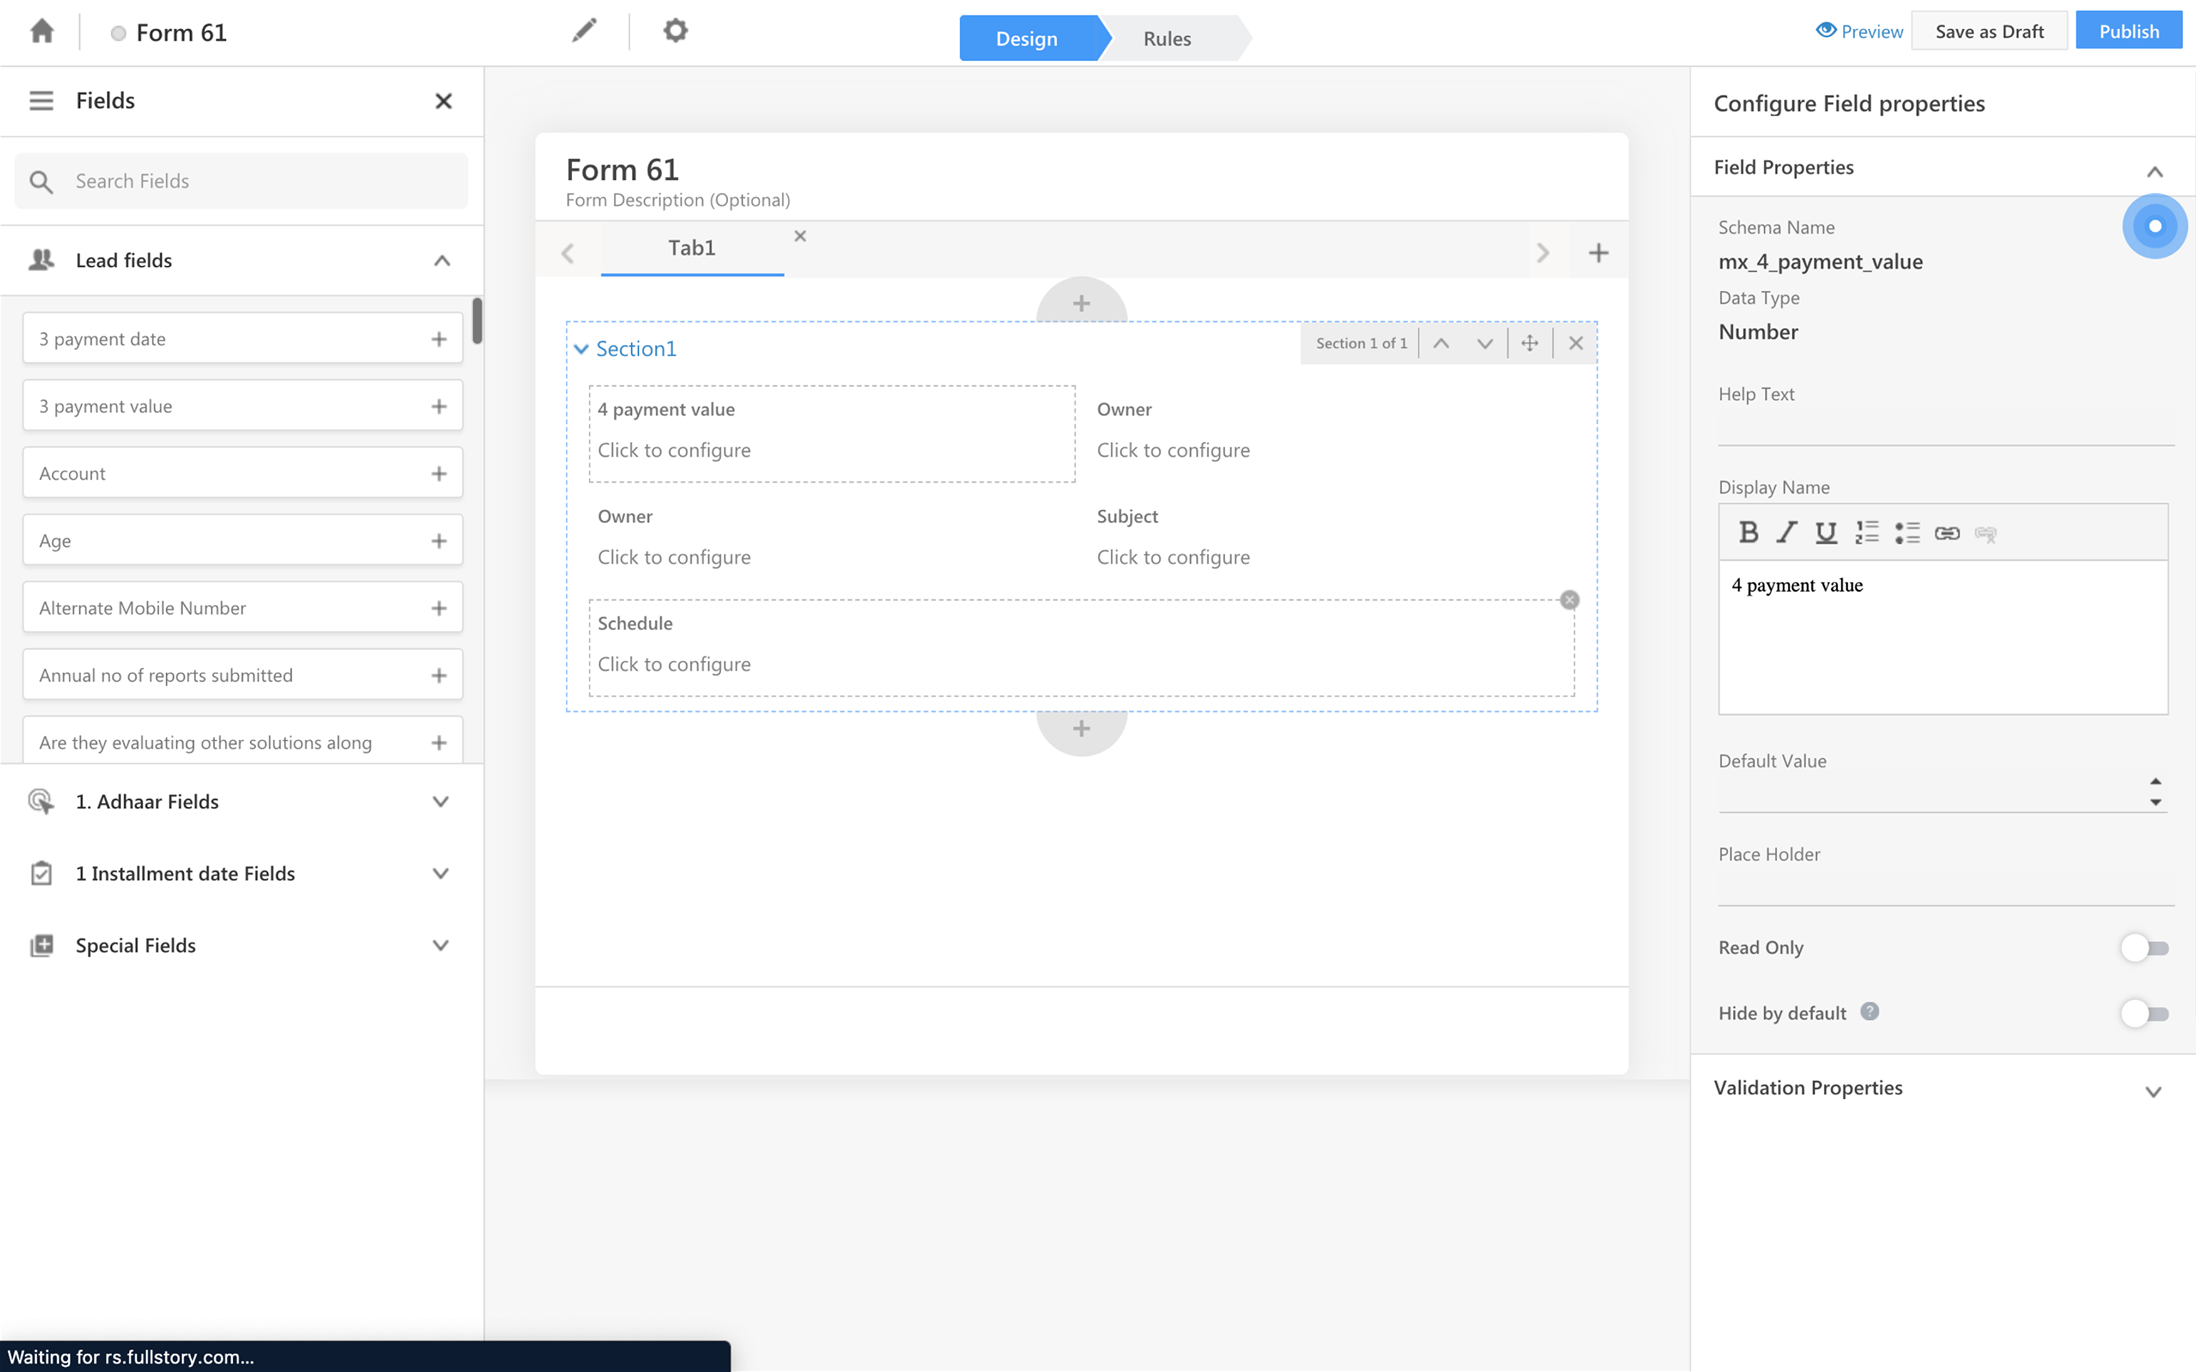Switch to the Rules tab
Screen dimensions: 2196x1372
point(1167,38)
